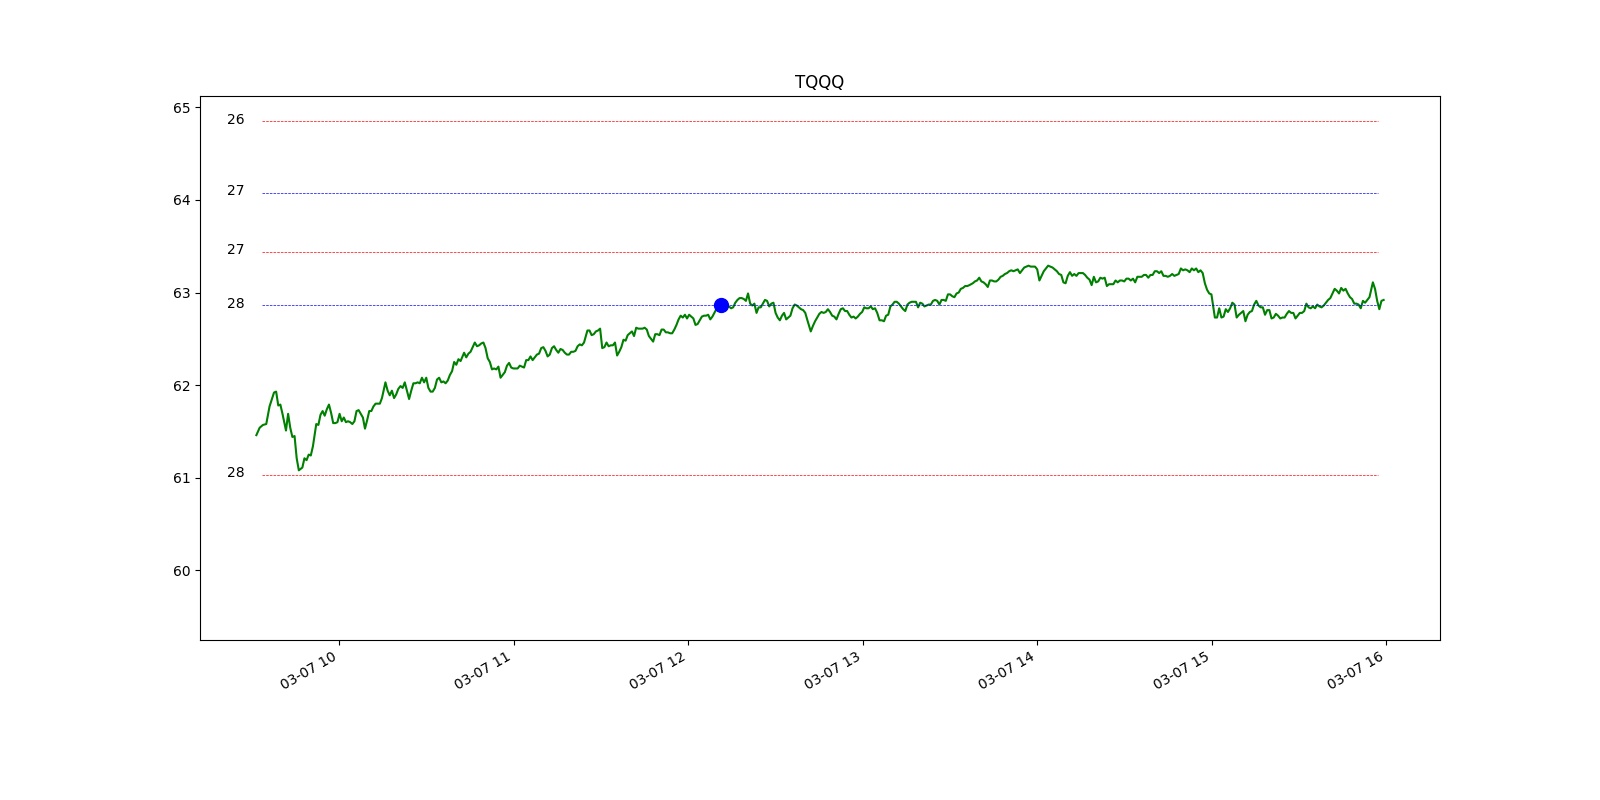Screen dimensions: 1600x800
Task: Click the x-axis label 03-07 16
Action: [x=1356, y=669]
